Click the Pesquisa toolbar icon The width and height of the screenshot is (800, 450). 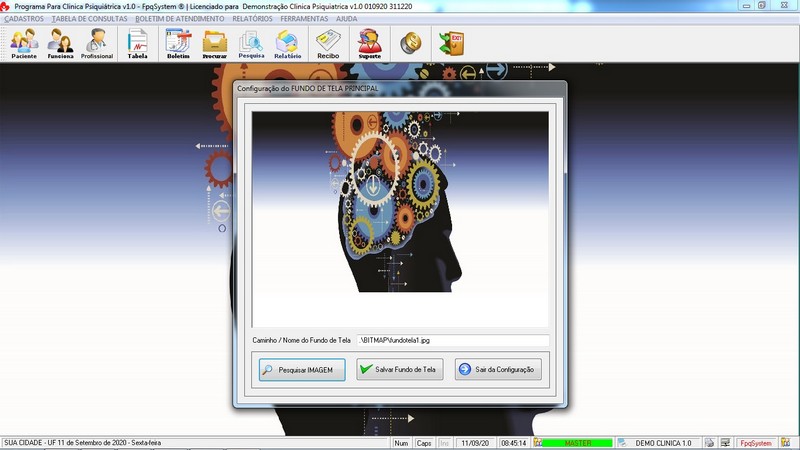point(251,44)
